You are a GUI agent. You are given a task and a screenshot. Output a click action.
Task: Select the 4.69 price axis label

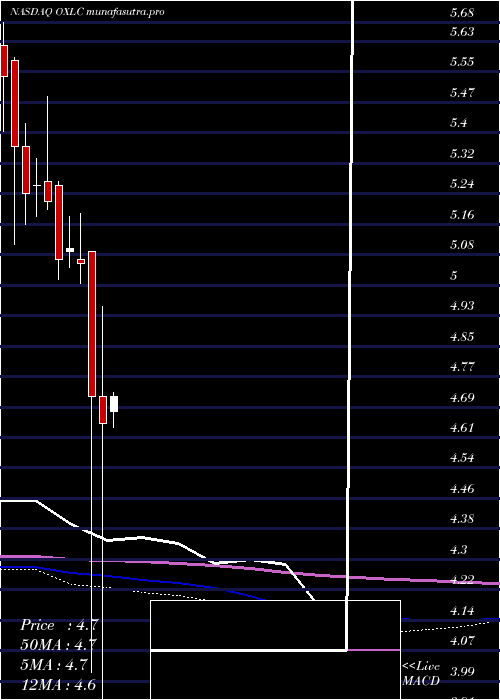click(x=462, y=398)
